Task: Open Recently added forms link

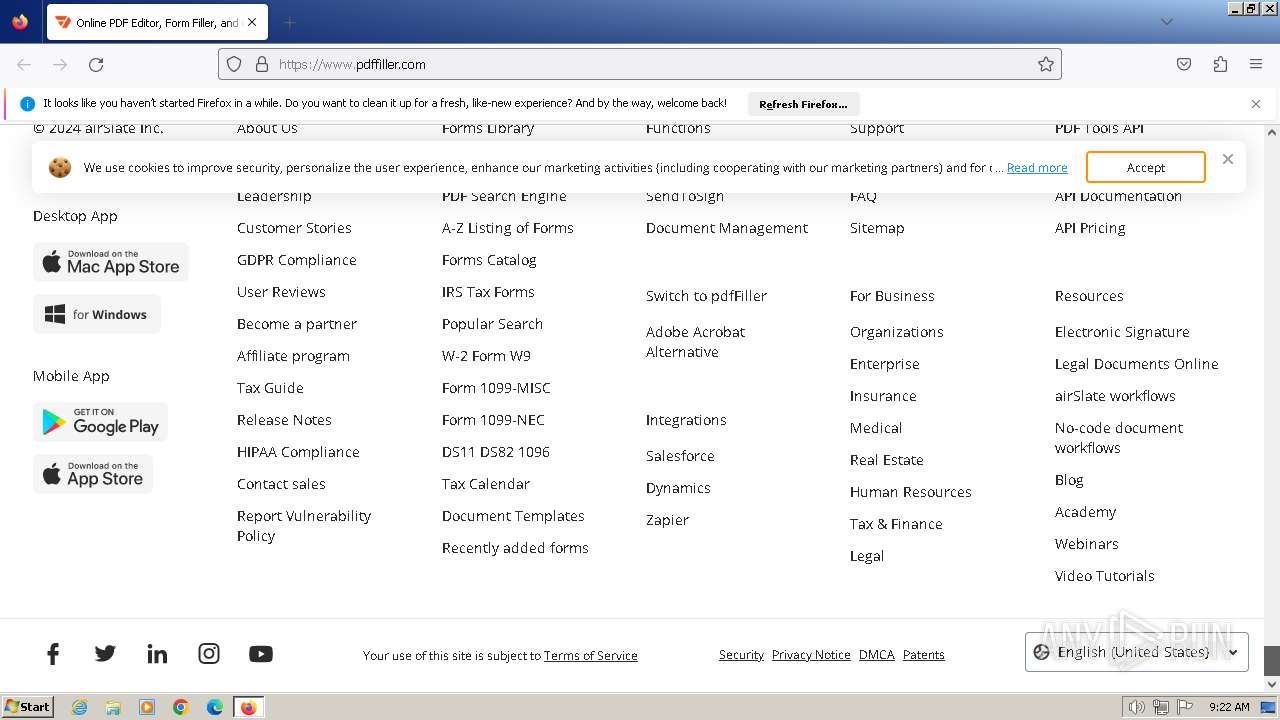Action: 515,548
